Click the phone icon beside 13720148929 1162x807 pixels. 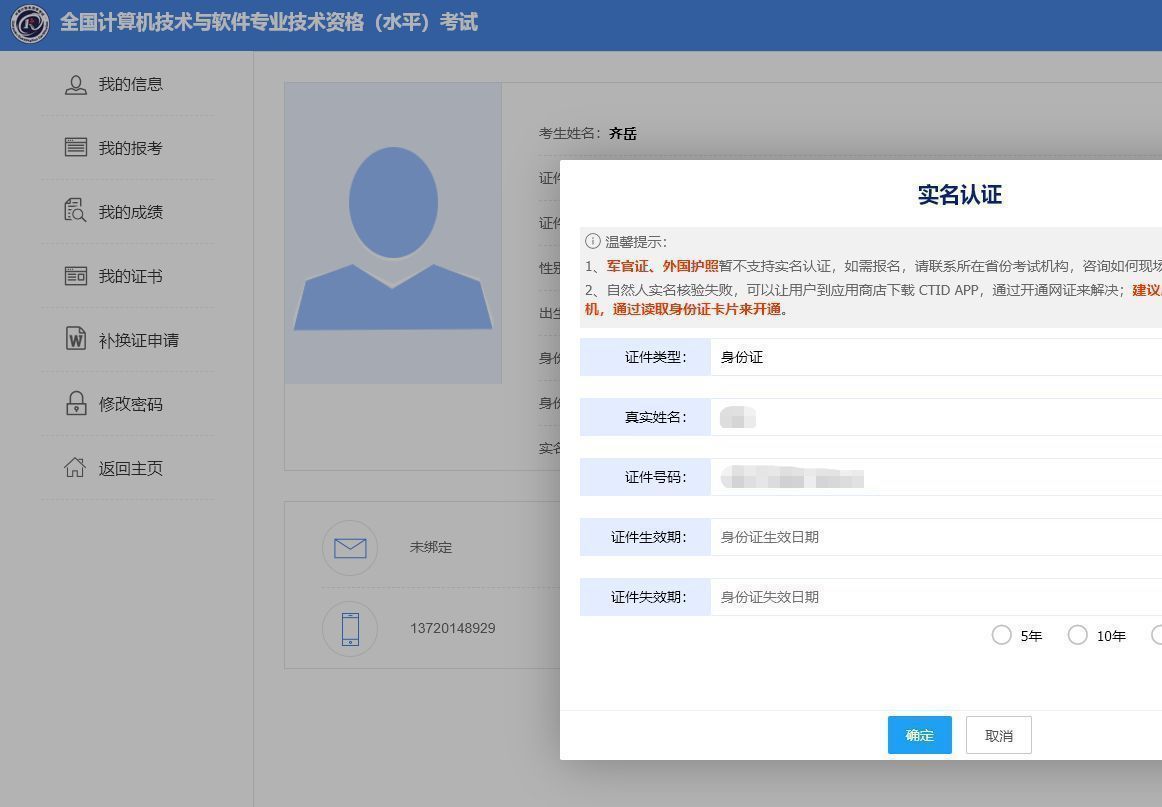(349, 628)
